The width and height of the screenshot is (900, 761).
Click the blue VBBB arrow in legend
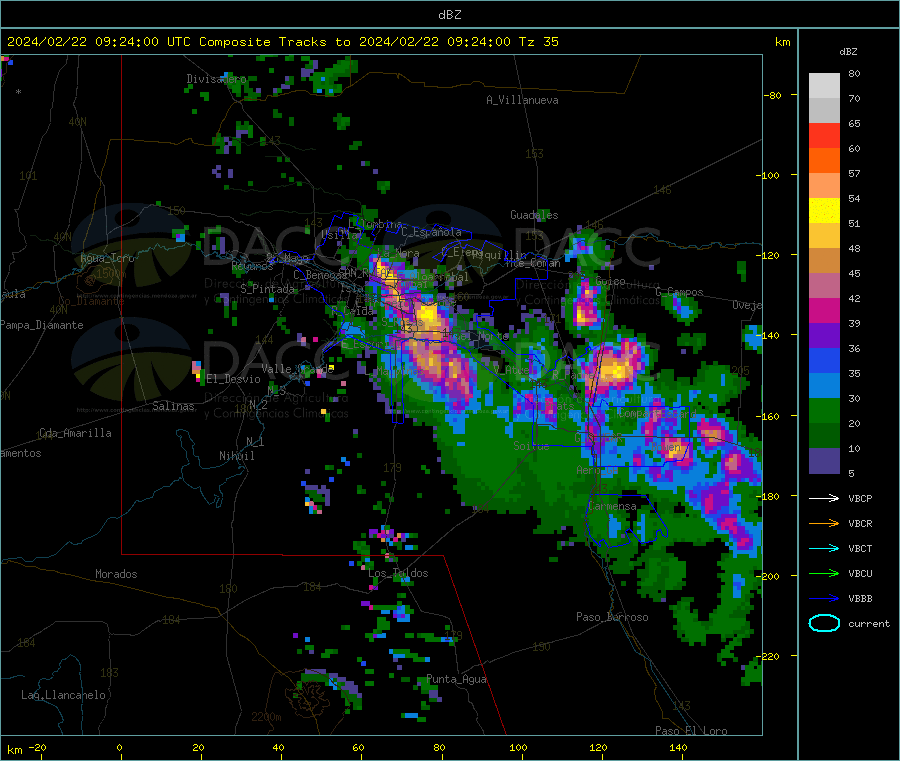[824, 599]
